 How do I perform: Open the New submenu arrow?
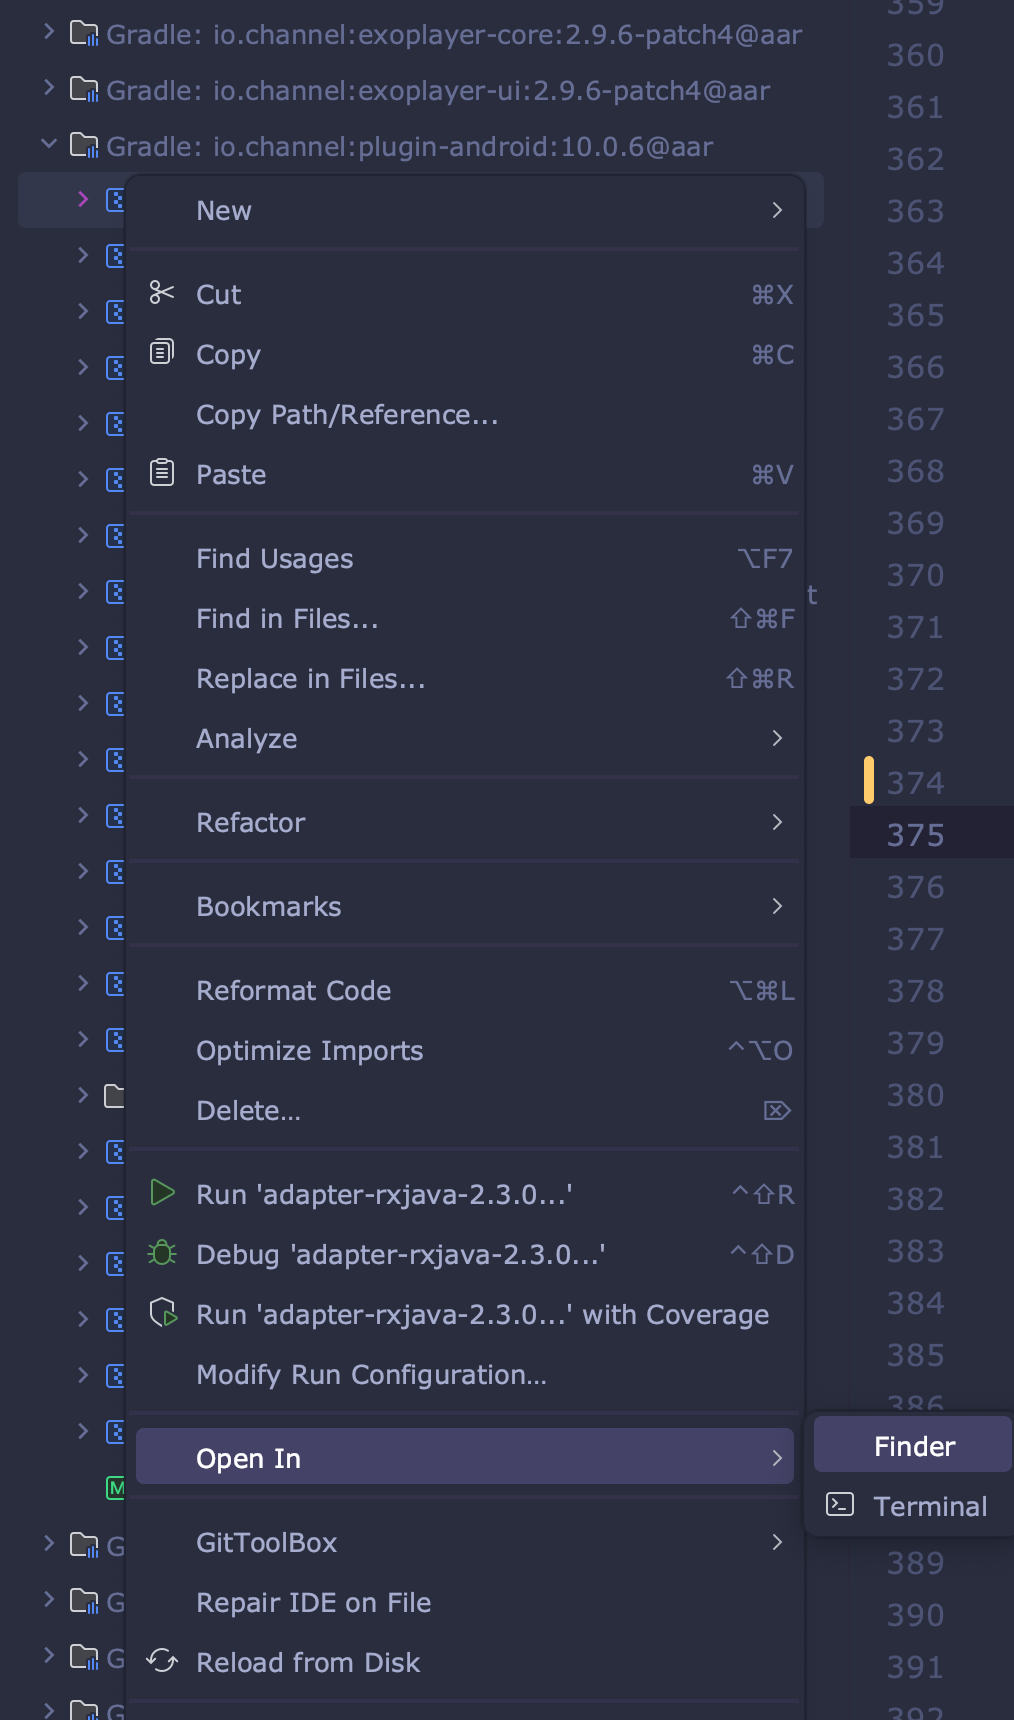(777, 210)
